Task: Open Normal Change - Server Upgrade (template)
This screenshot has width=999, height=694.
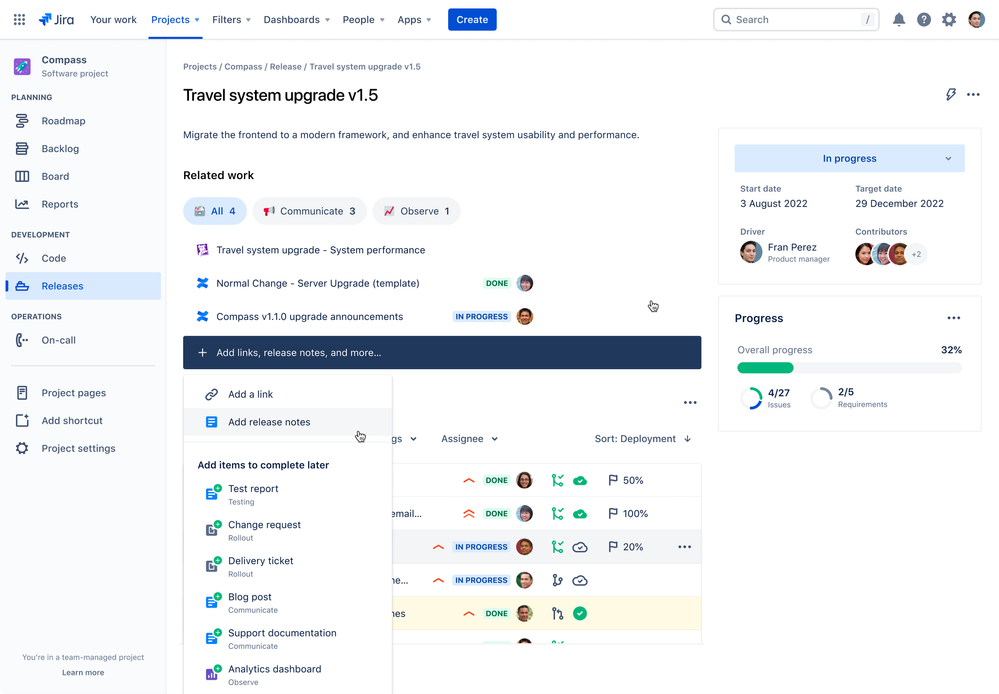Action: tap(318, 284)
